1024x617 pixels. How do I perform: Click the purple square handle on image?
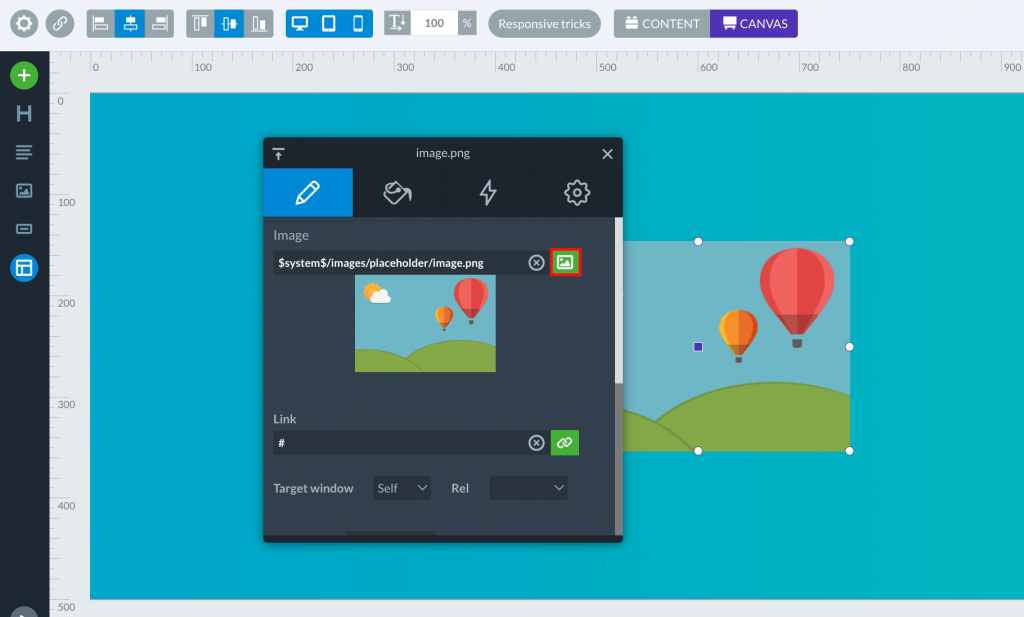point(698,347)
